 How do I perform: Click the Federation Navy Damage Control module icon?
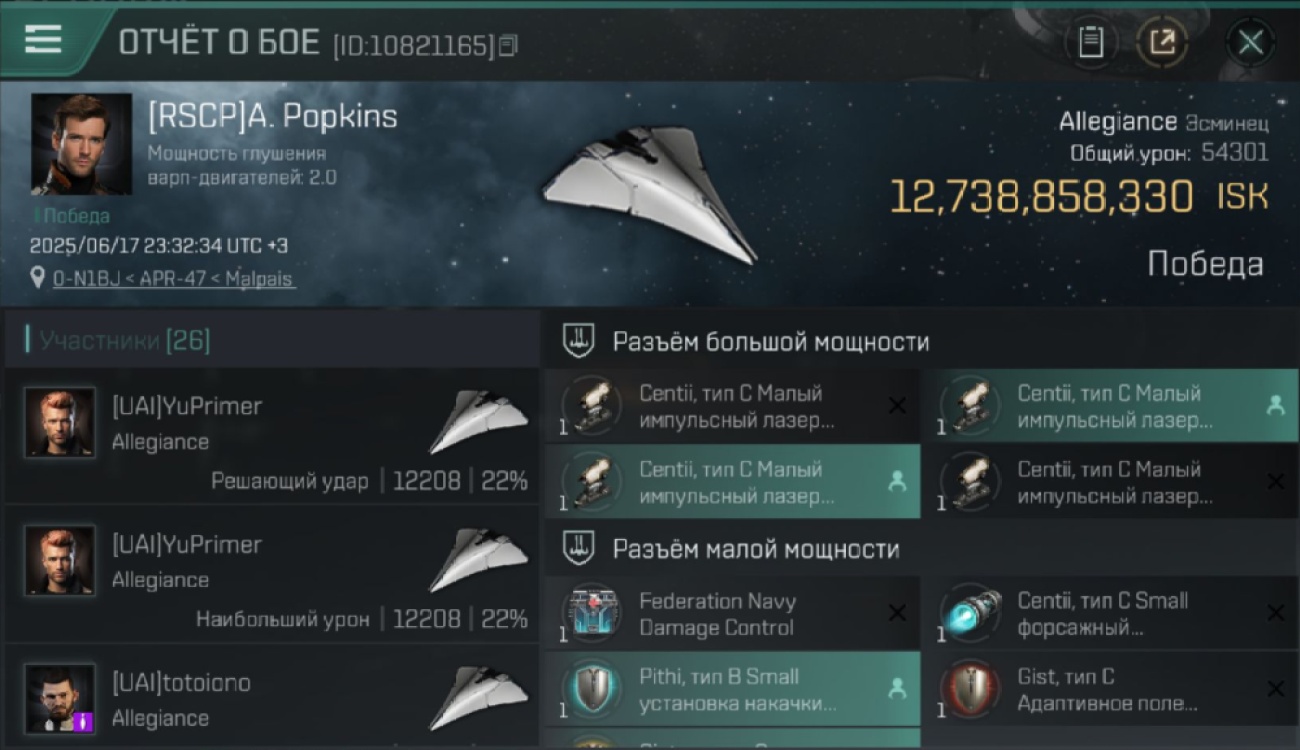[x=591, y=614]
